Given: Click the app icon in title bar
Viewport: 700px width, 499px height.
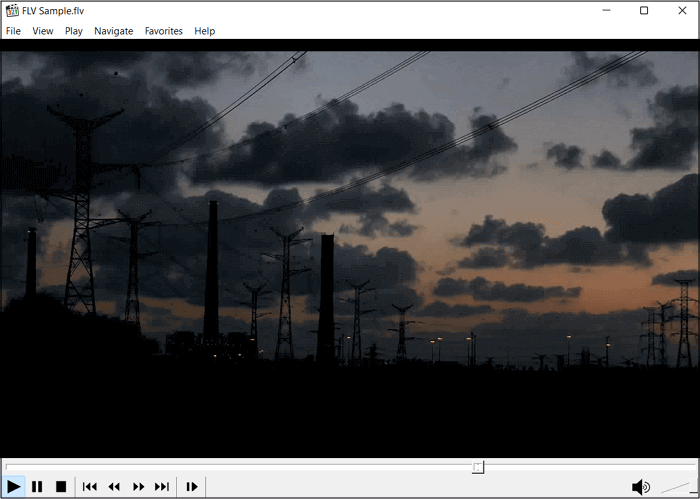Looking at the screenshot, I should [11, 11].
